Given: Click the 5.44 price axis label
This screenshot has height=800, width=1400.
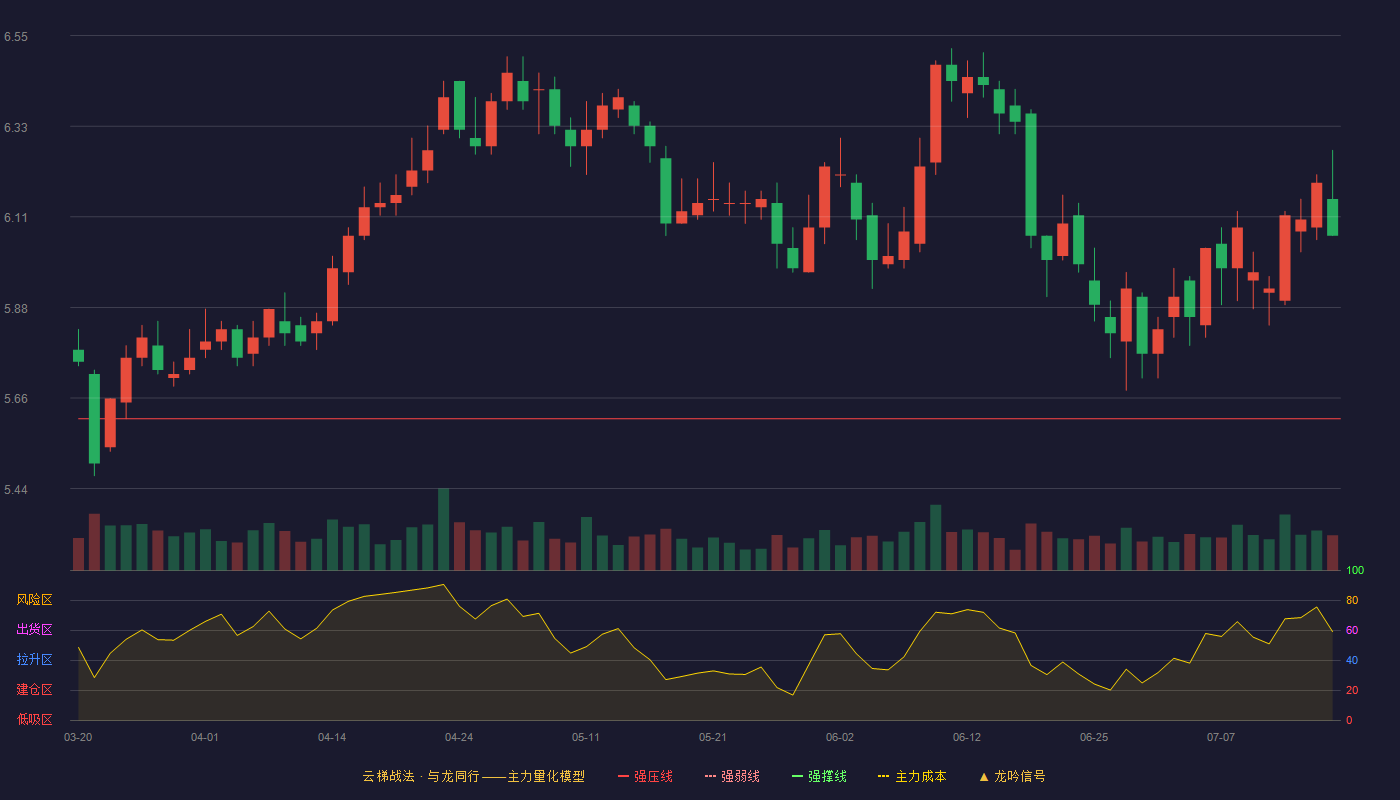Looking at the screenshot, I should (x=16, y=490).
